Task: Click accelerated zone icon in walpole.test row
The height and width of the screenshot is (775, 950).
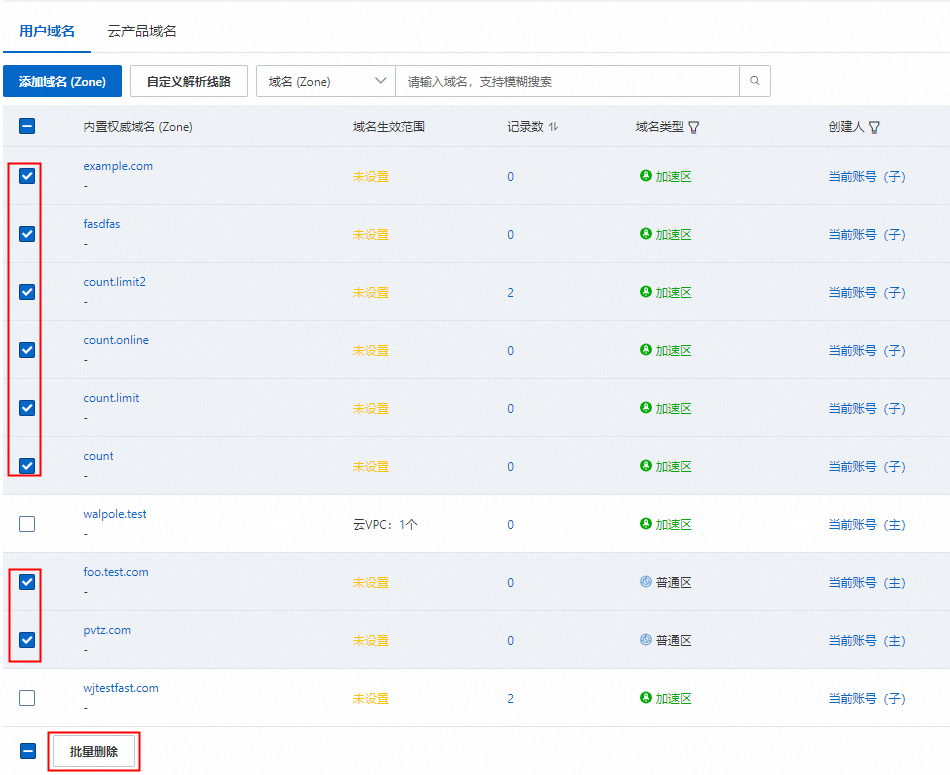Action: 646,524
